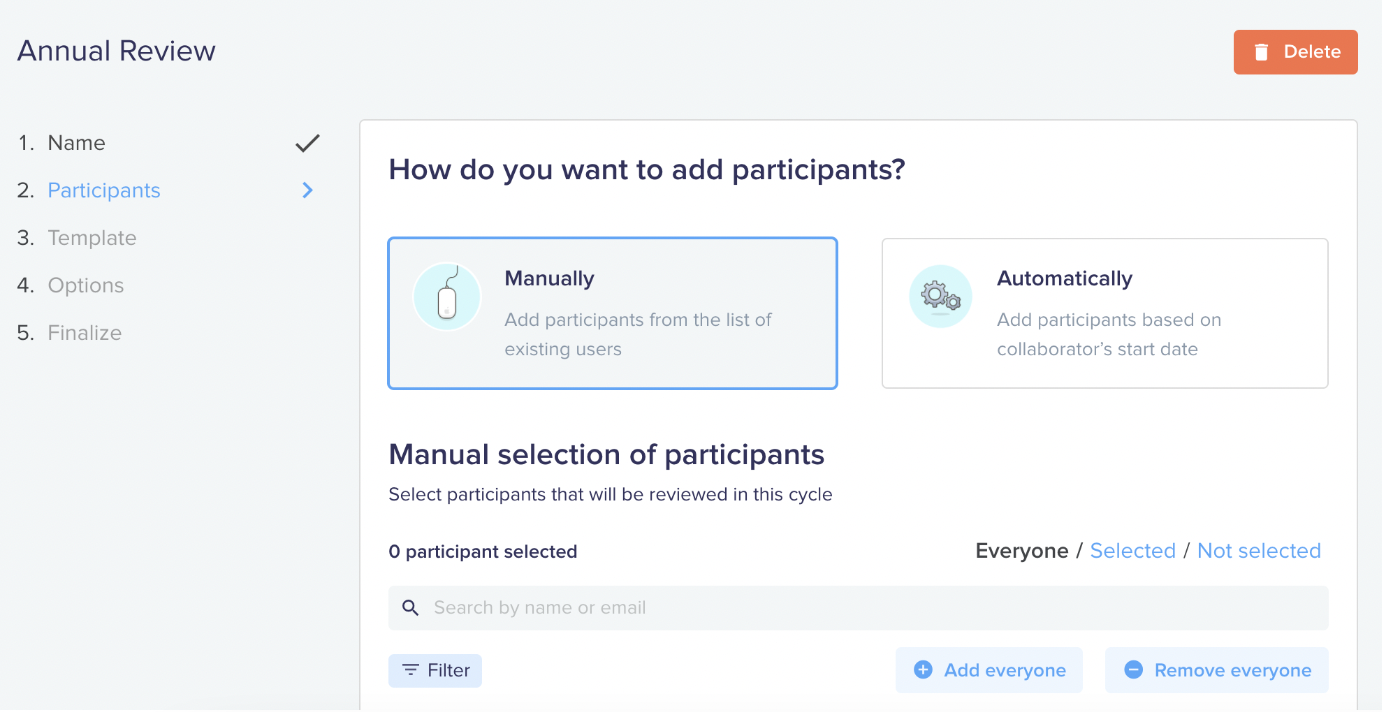Viewport: 1382px width, 712px height.
Task: Click the magnifier icon in search bar
Action: pyautogui.click(x=410, y=607)
